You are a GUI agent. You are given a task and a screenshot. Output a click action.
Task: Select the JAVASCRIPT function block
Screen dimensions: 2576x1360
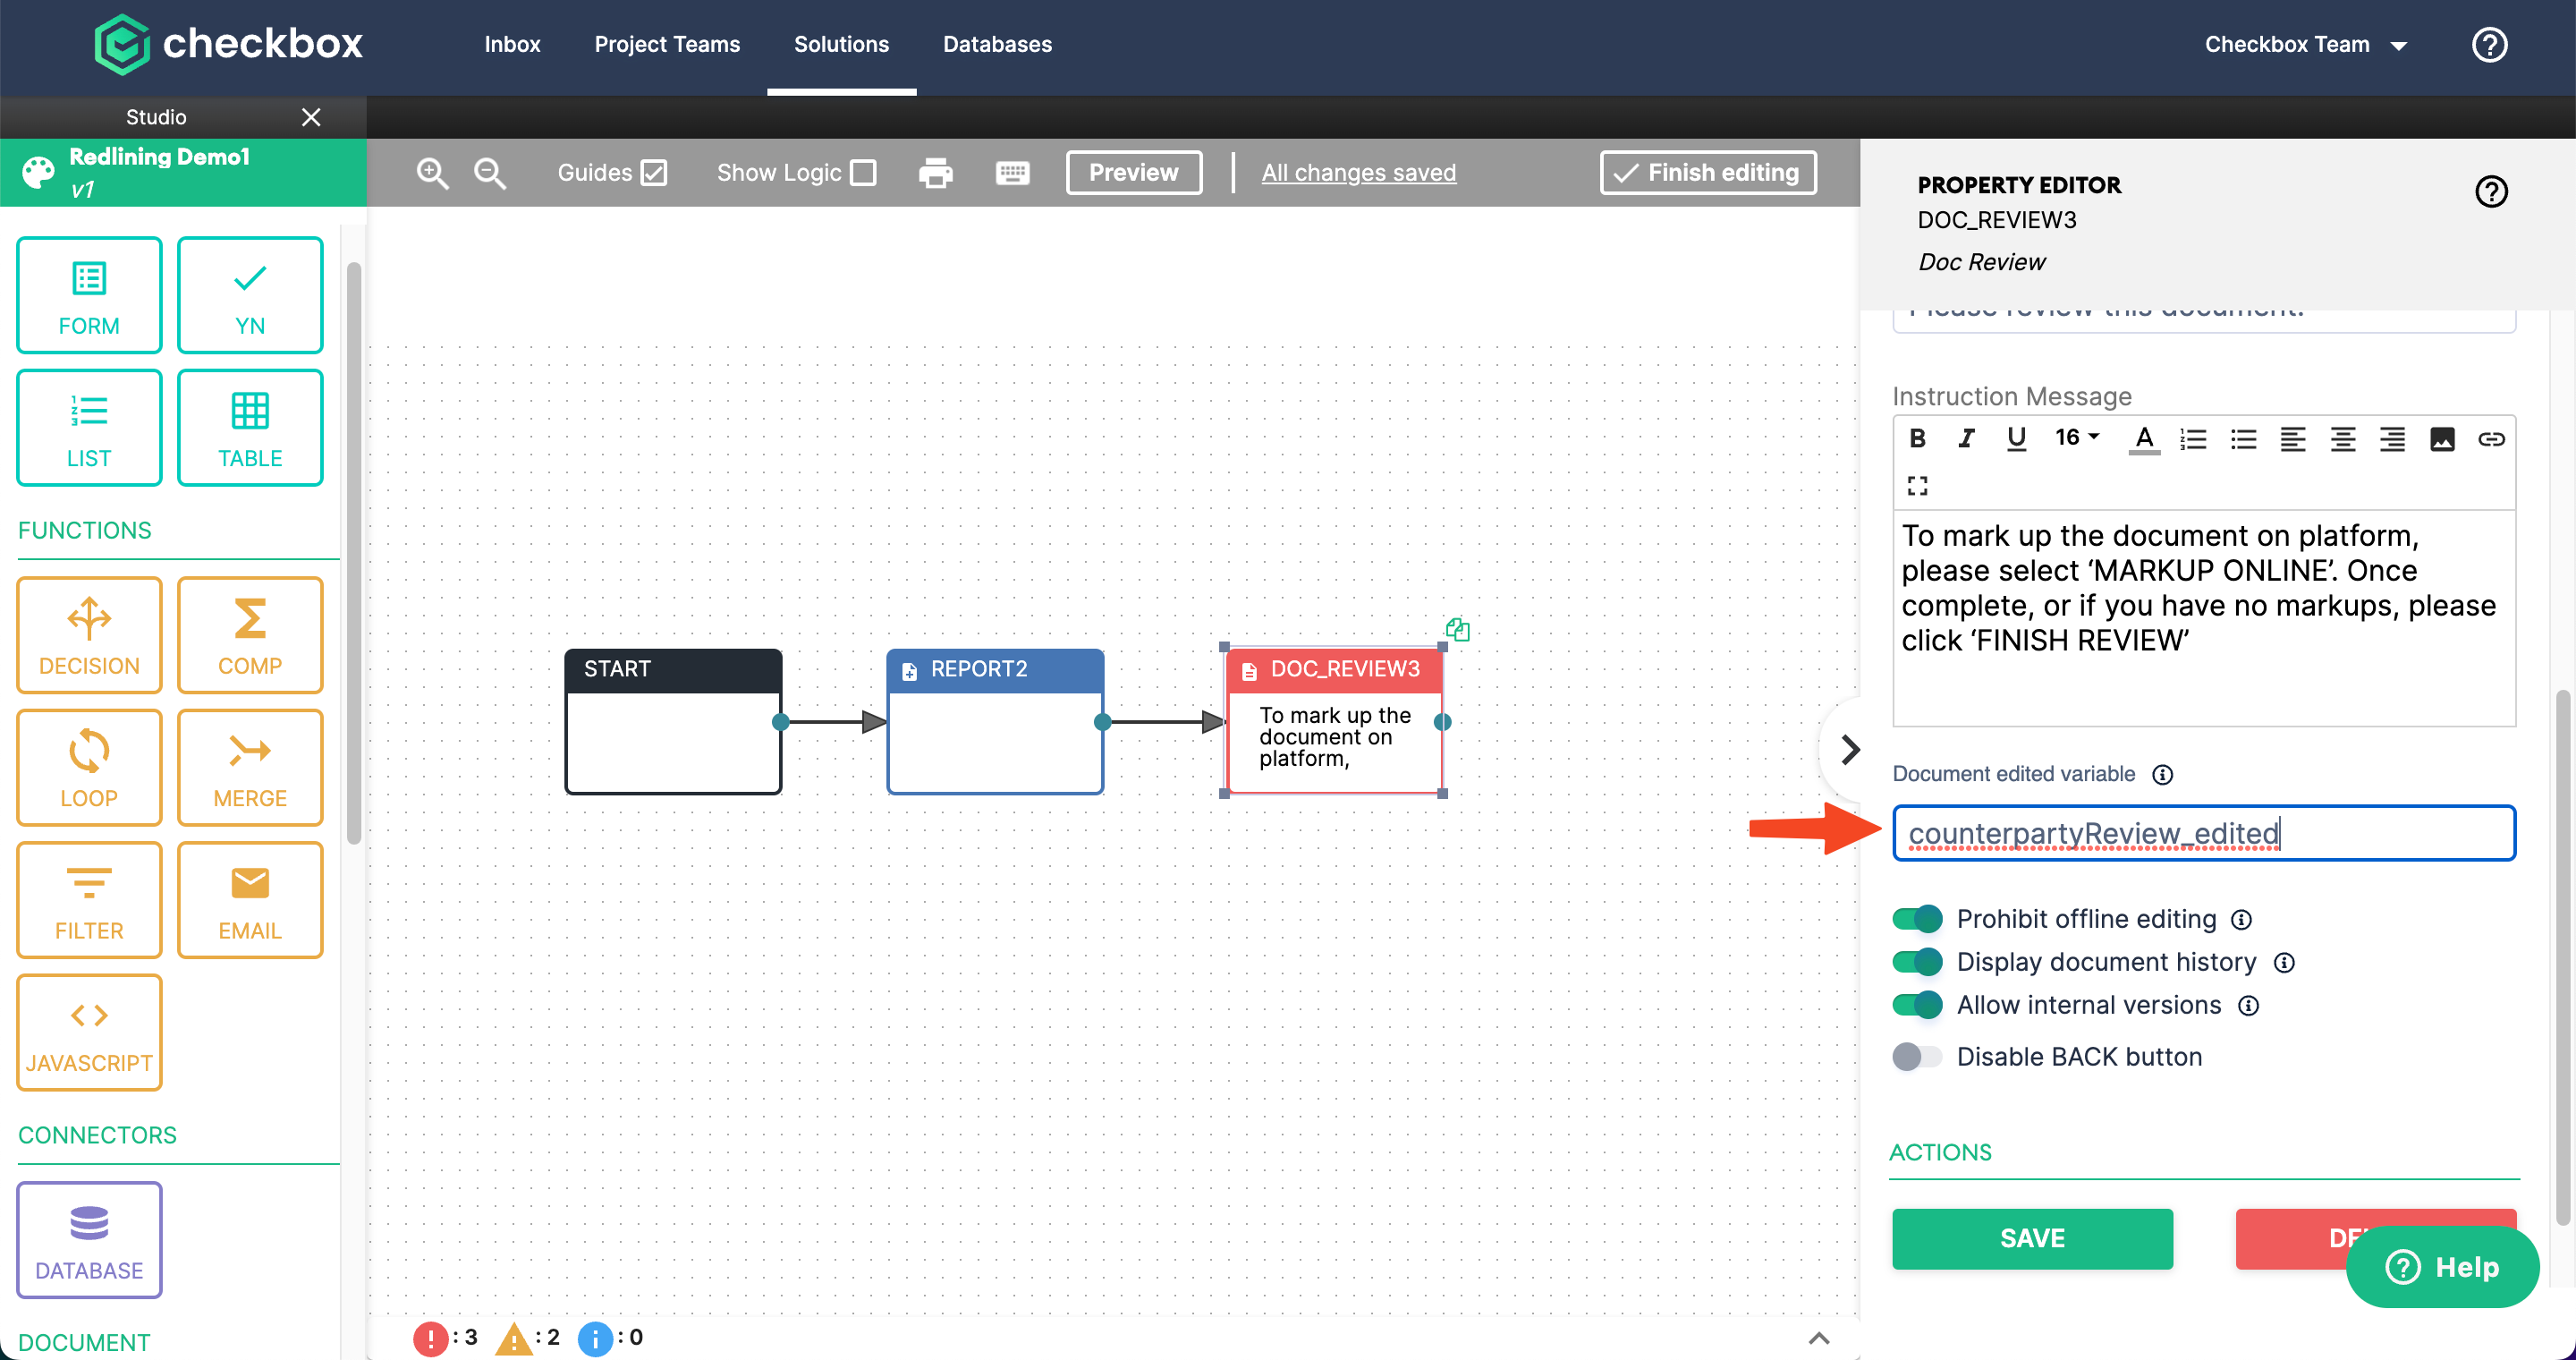pyautogui.click(x=89, y=1033)
